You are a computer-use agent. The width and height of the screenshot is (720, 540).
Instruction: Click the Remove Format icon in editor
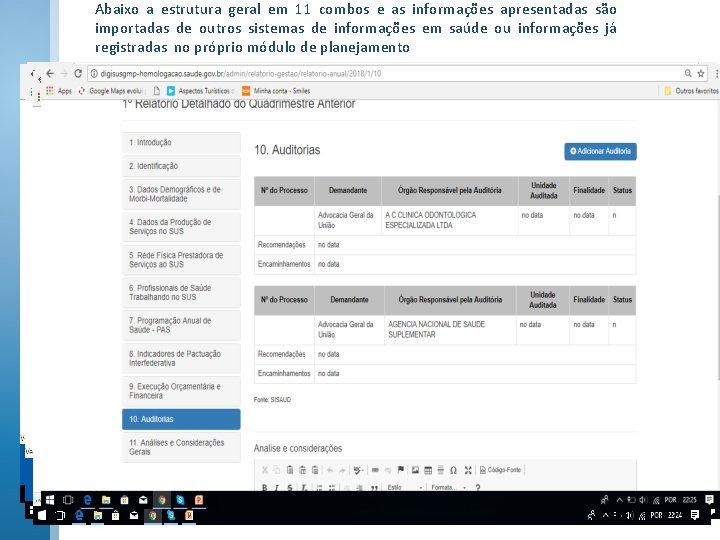coord(304,488)
